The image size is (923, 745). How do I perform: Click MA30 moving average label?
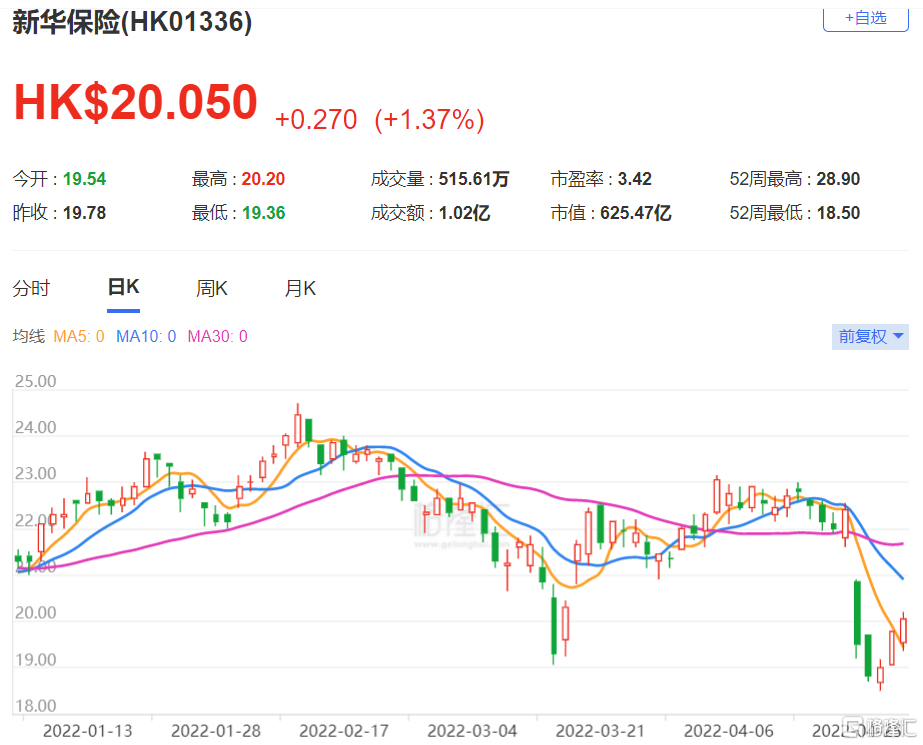click(x=217, y=337)
